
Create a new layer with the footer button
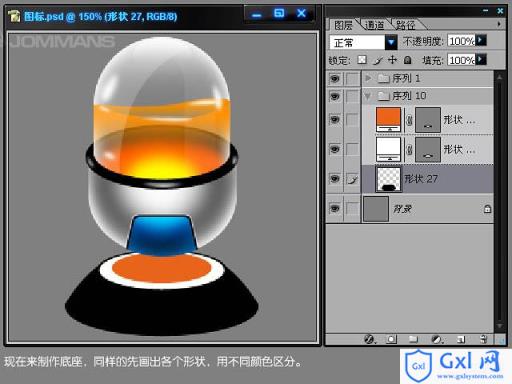coord(461,339)
